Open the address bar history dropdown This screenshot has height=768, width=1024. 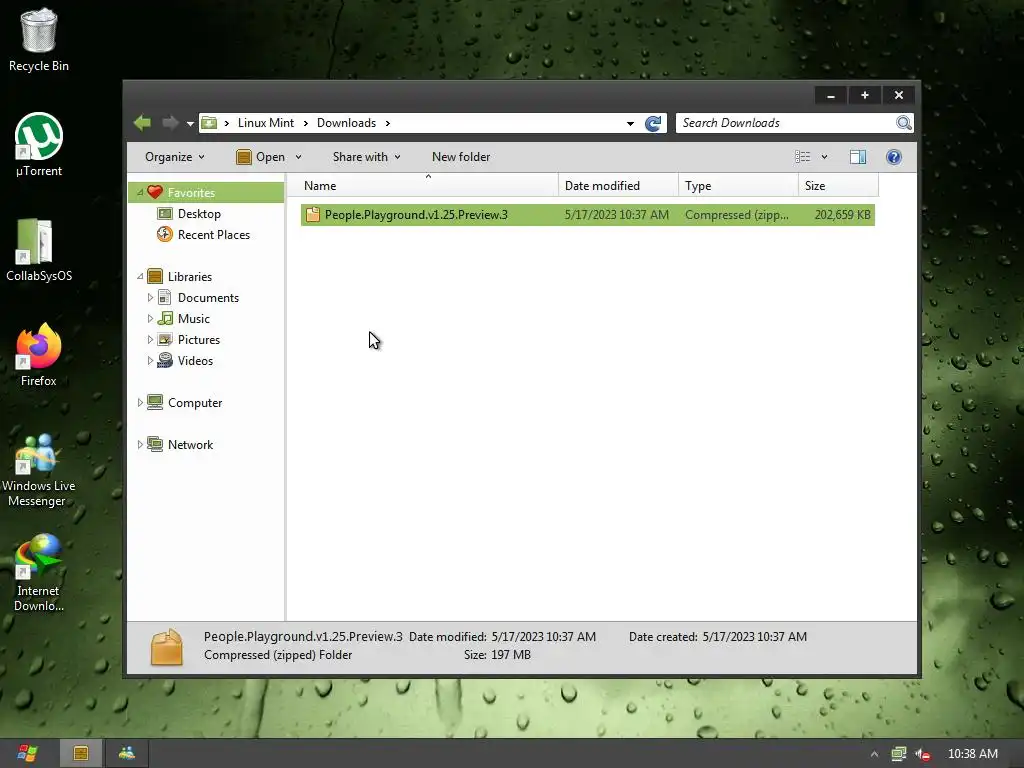tap(630, 123)
